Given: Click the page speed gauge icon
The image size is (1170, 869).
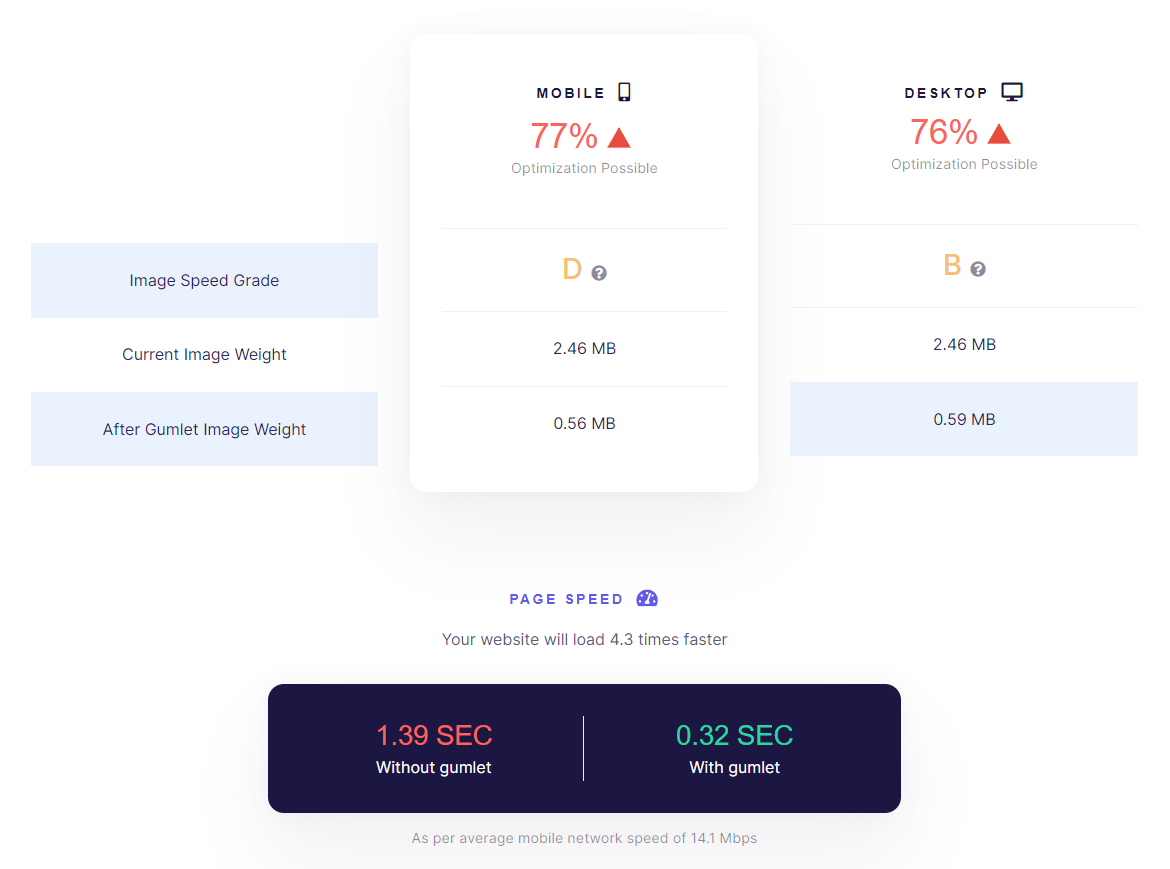Looking at the screenshot, I should (x=647, y=598).
